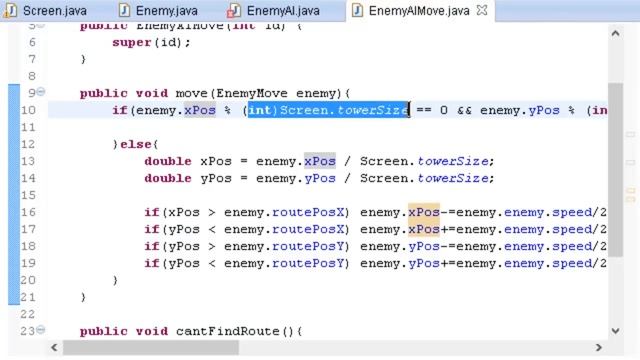Viewport: 640px width, 360px height.
Task: Click the Screen.java file icon
Action: coord(10,11)
